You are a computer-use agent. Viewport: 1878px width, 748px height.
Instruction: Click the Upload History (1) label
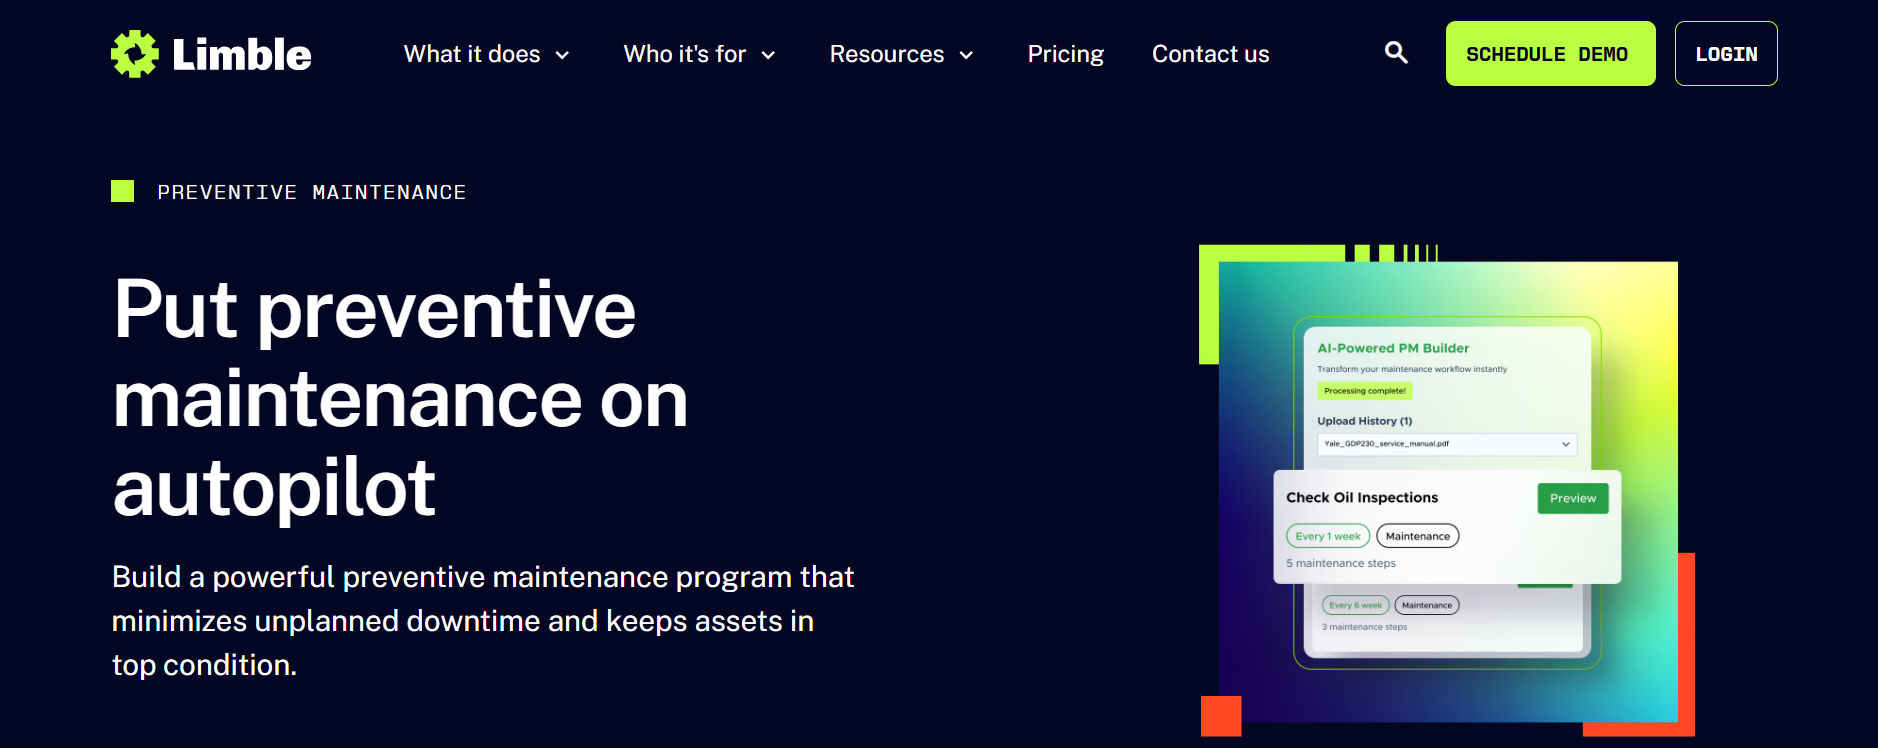click(1365, 421)
